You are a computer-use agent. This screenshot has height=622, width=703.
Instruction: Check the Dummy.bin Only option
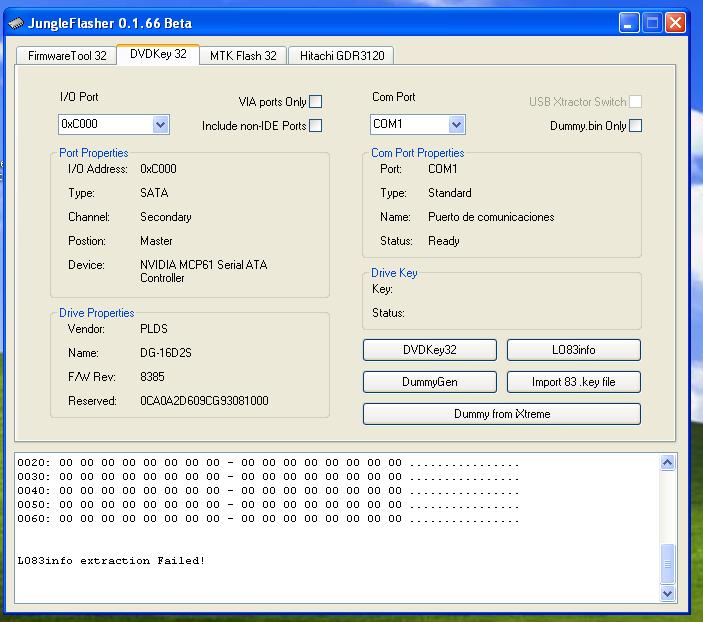pyautogui.click(x=636, y=126)
